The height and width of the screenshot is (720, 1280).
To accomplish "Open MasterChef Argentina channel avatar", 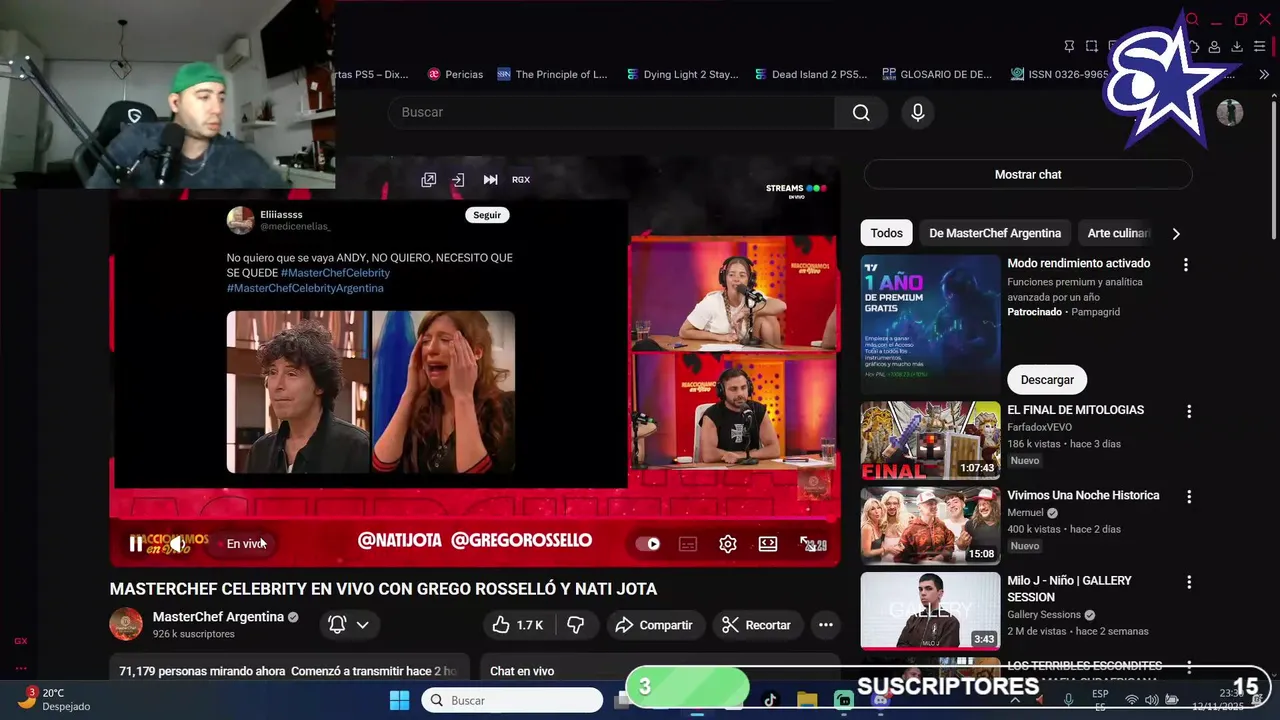I will (x=126, y=624).
